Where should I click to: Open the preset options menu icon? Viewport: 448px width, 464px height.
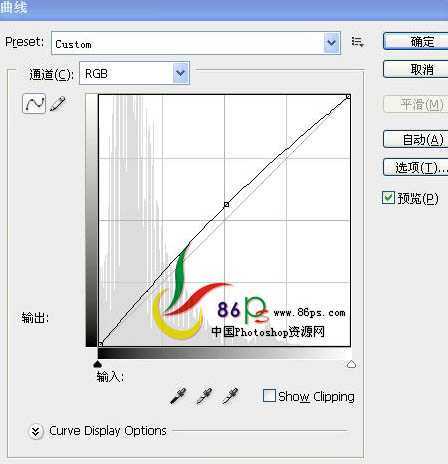pyautogui.click(x=358, y=42)
